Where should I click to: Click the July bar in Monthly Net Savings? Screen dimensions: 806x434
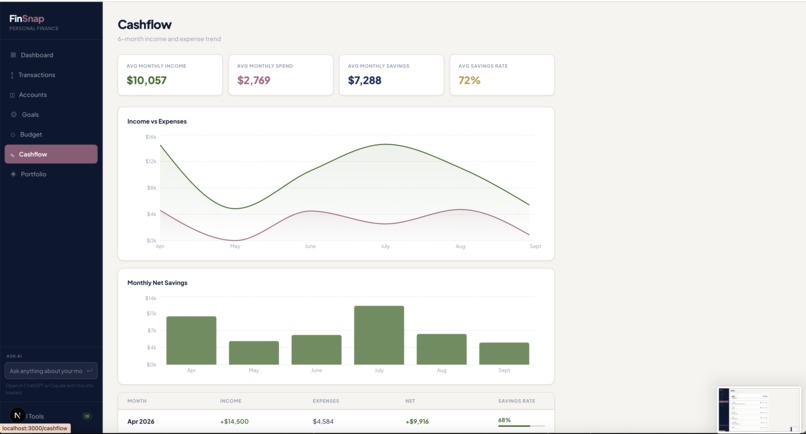click(x=379, y=335)
